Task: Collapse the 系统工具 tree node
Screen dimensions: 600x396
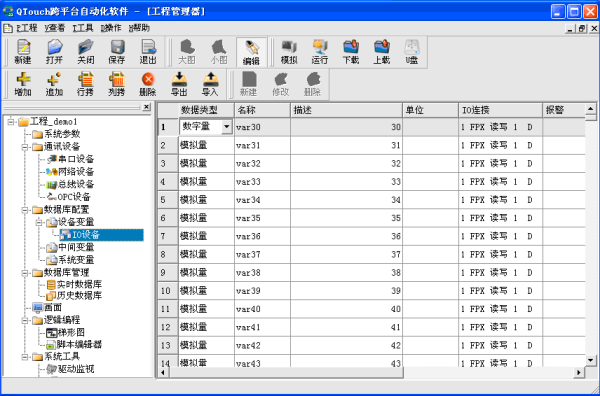Action: pos(25,357)
